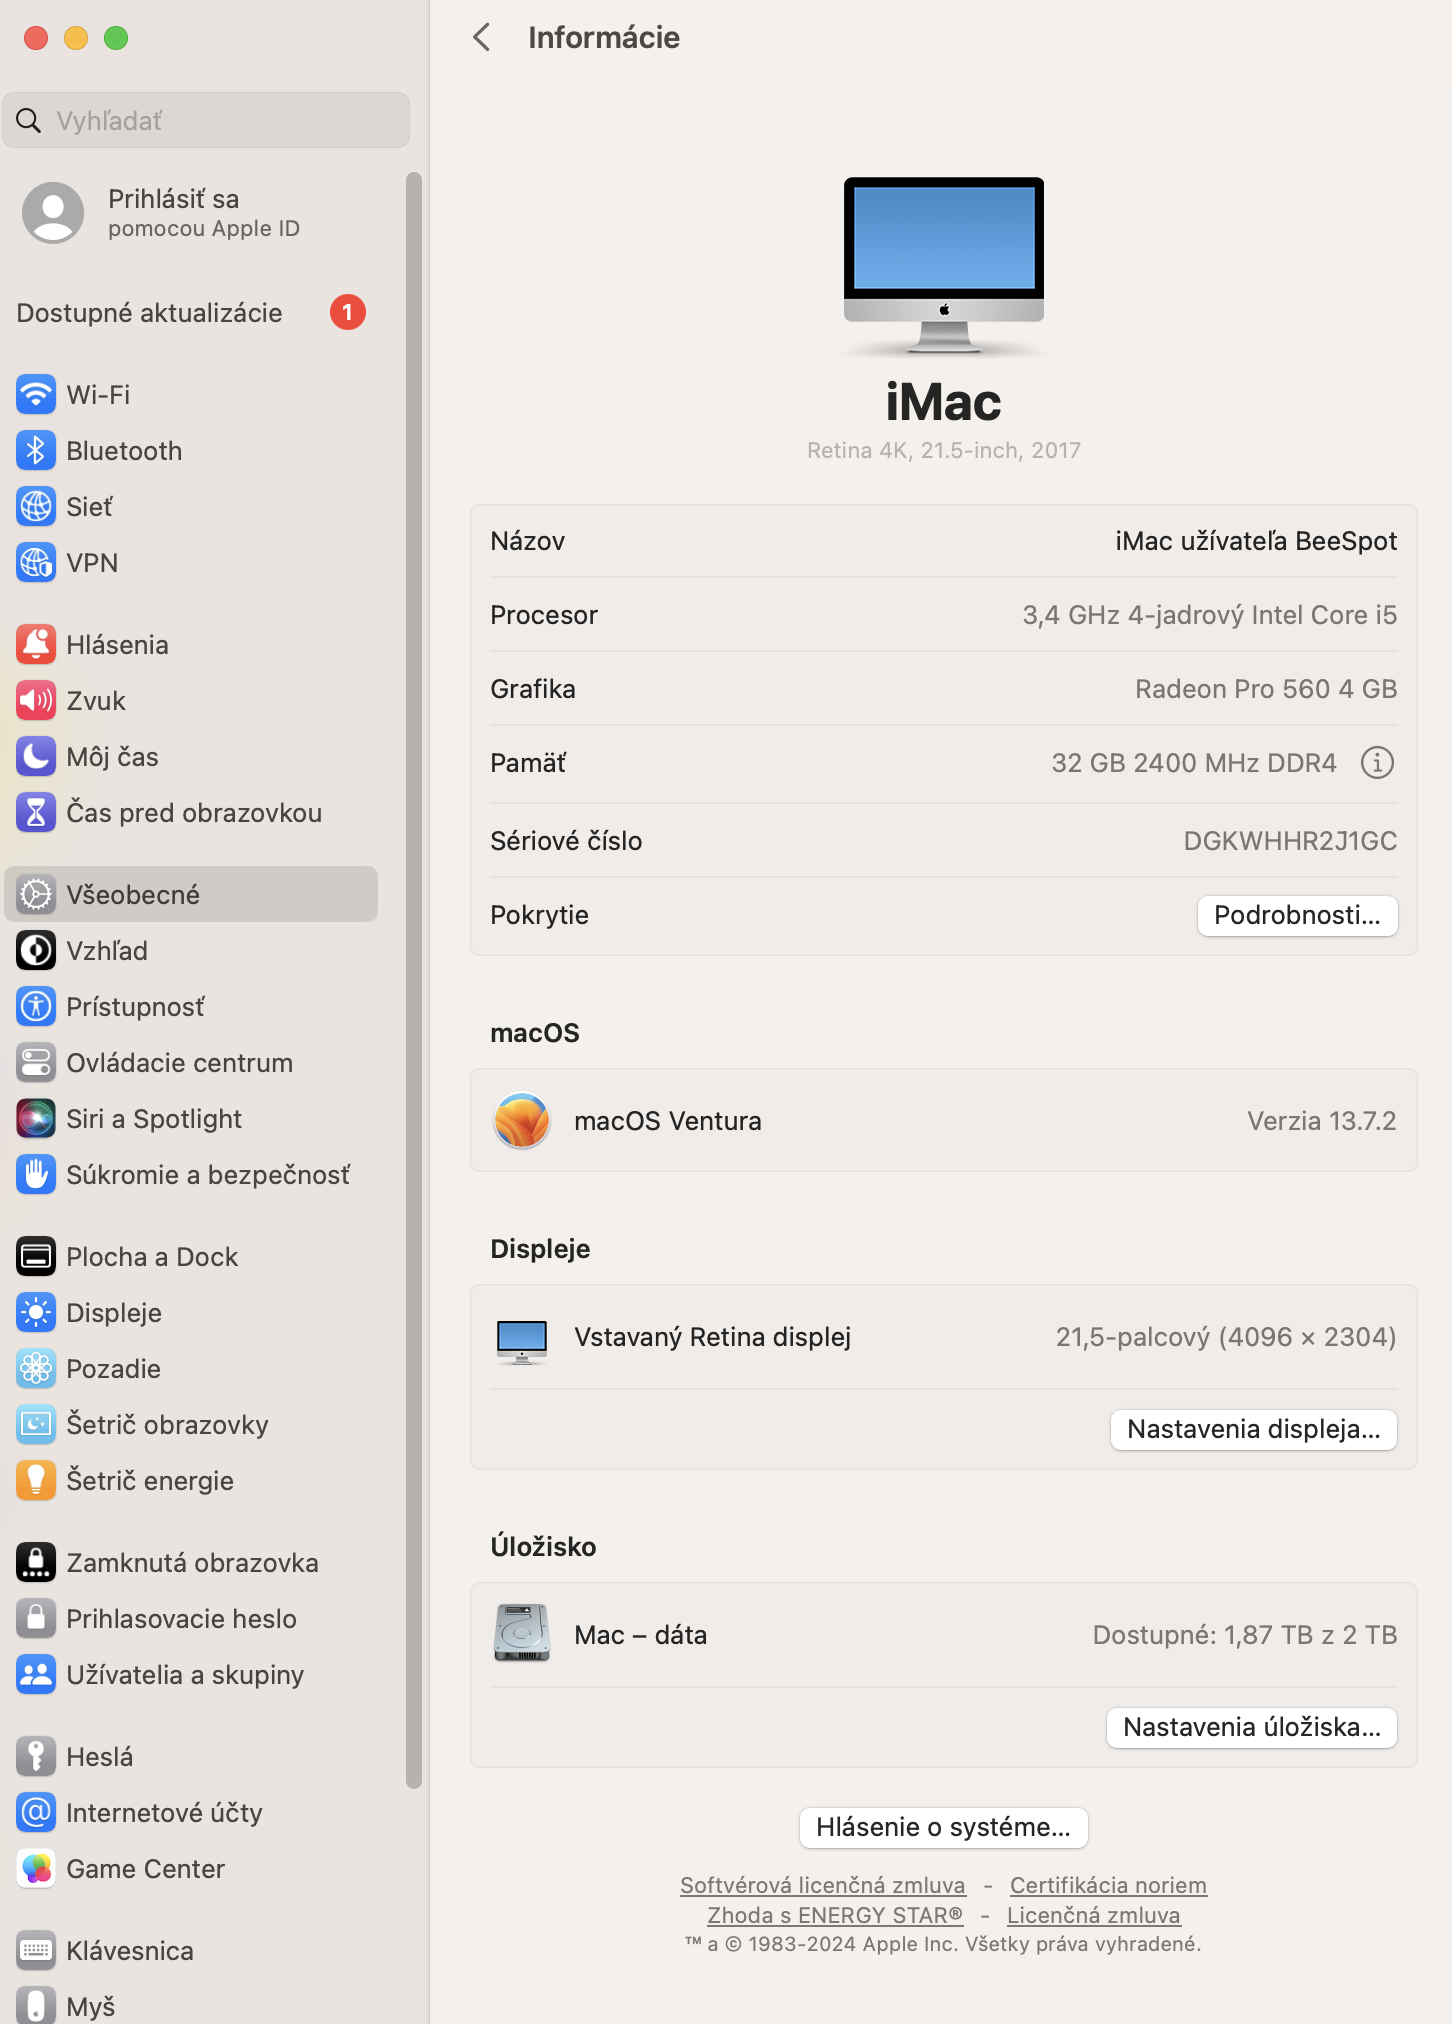The height and width of the screenshot is (2024, 1452).
Task: Follow the Certifikácia noriem link
Action: (x=1108, y=1885)
